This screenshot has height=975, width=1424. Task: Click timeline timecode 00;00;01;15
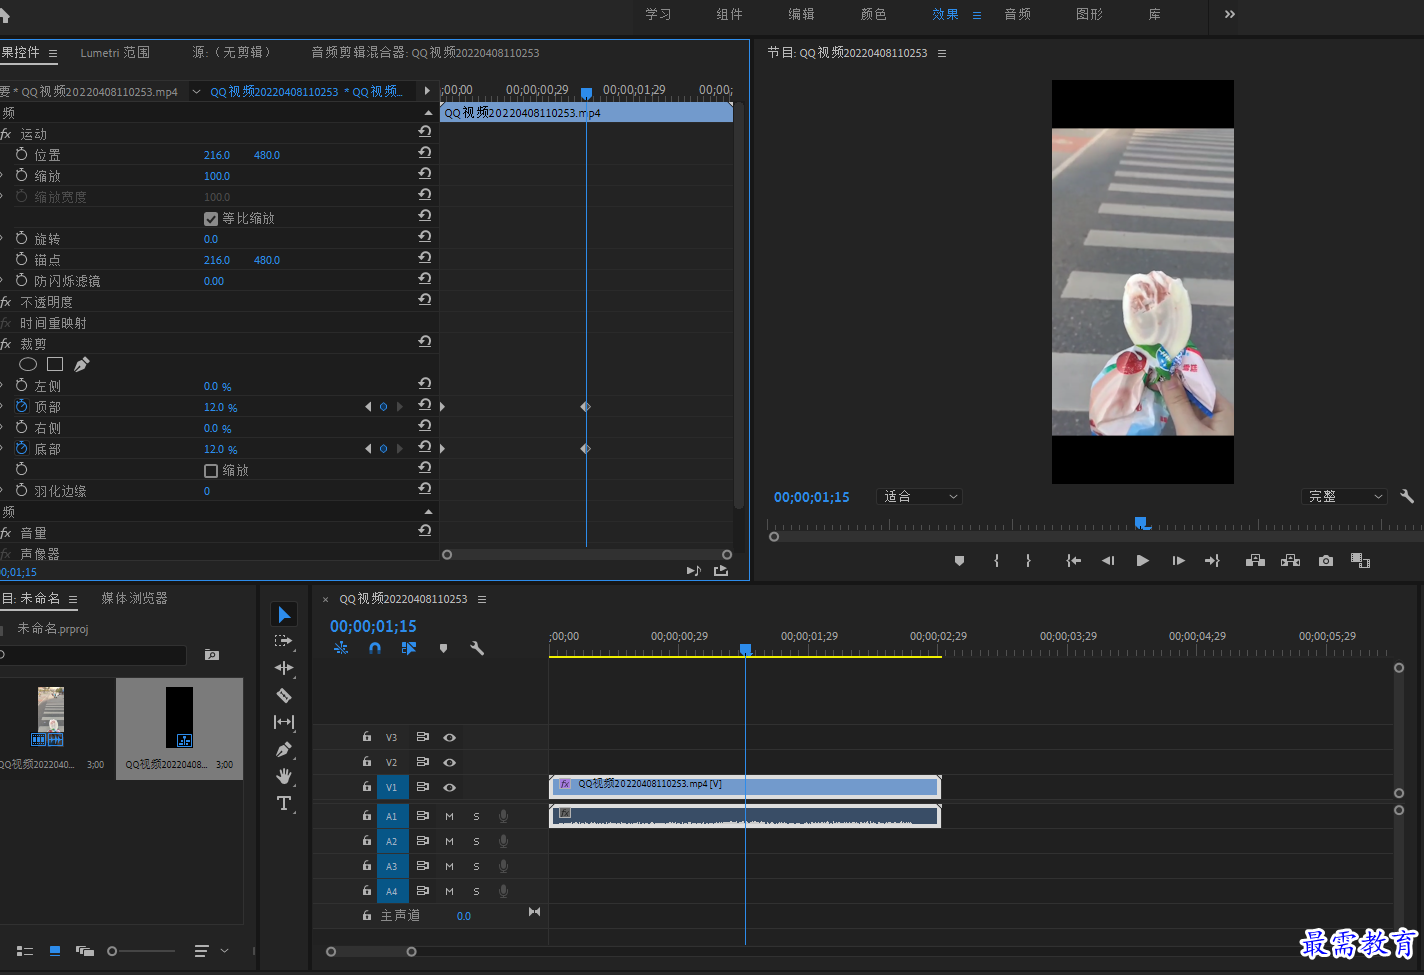tap(374, 626)
